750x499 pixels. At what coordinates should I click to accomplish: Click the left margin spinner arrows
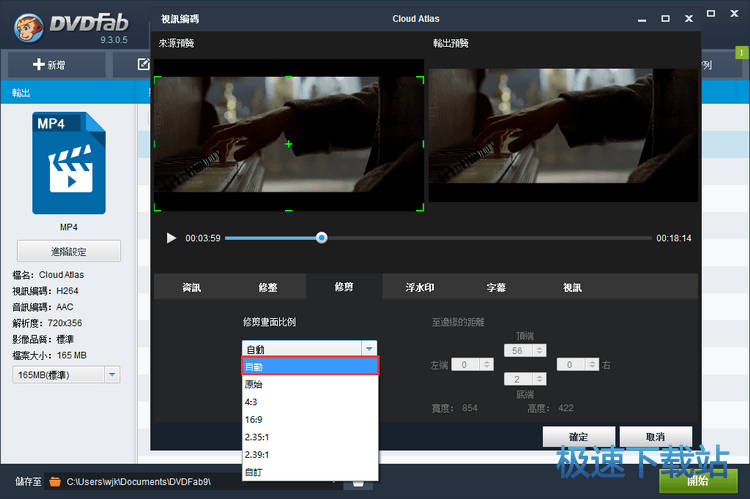click(487, 365)
